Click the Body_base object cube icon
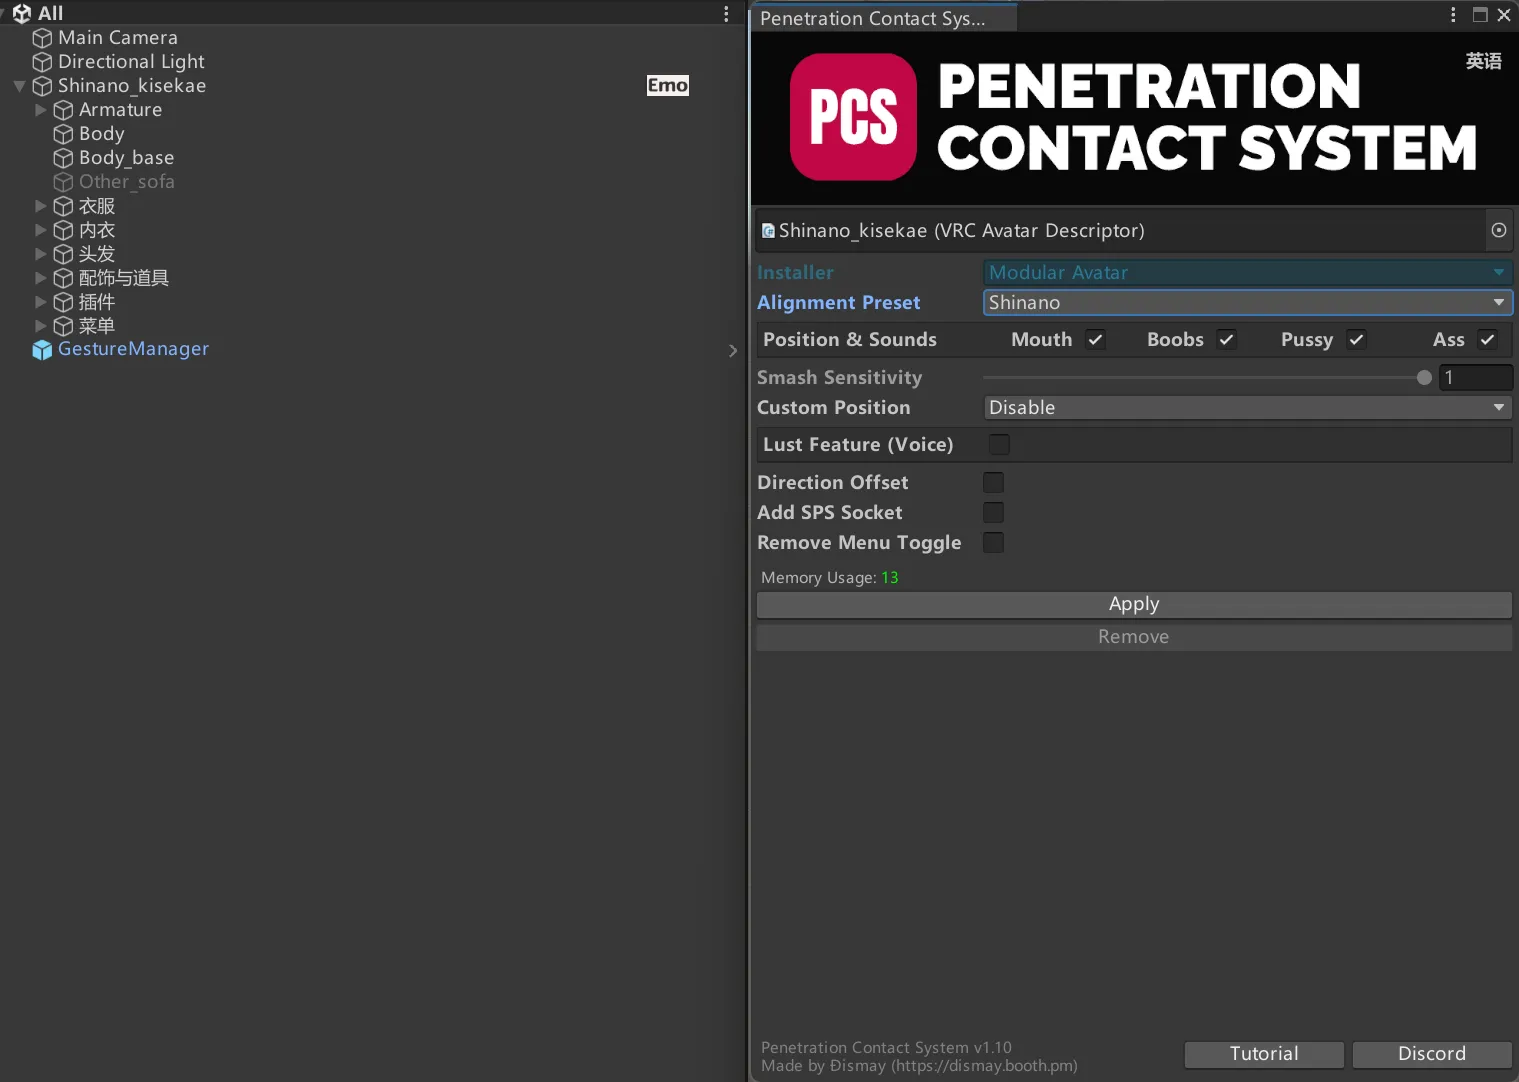 63,158
